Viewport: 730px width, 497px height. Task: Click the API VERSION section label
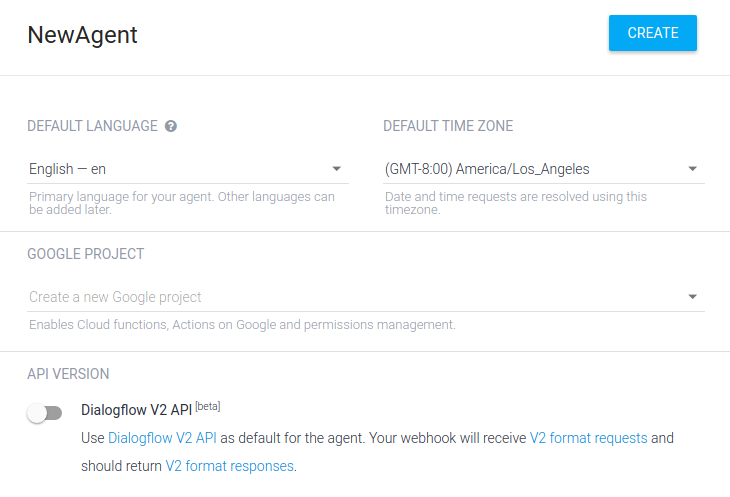[68, 374]
